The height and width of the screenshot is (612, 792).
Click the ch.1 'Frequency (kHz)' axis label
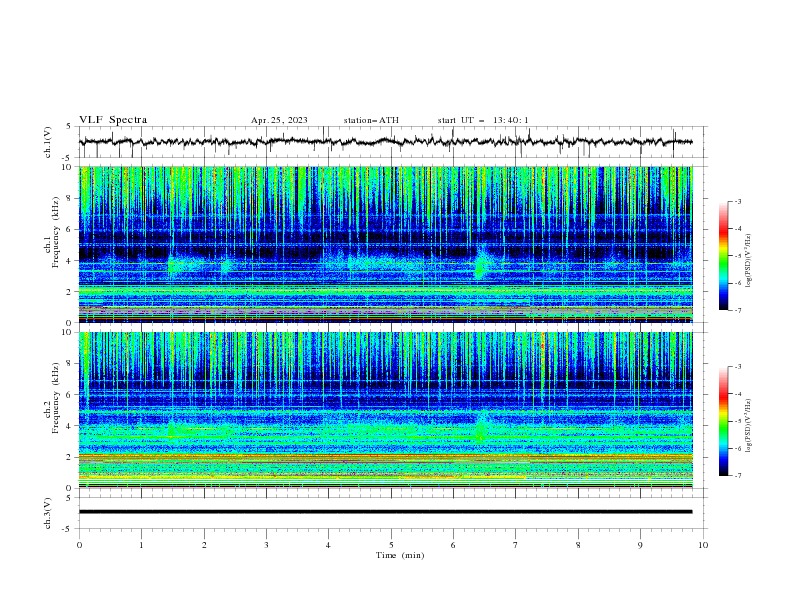coord(56,231)
